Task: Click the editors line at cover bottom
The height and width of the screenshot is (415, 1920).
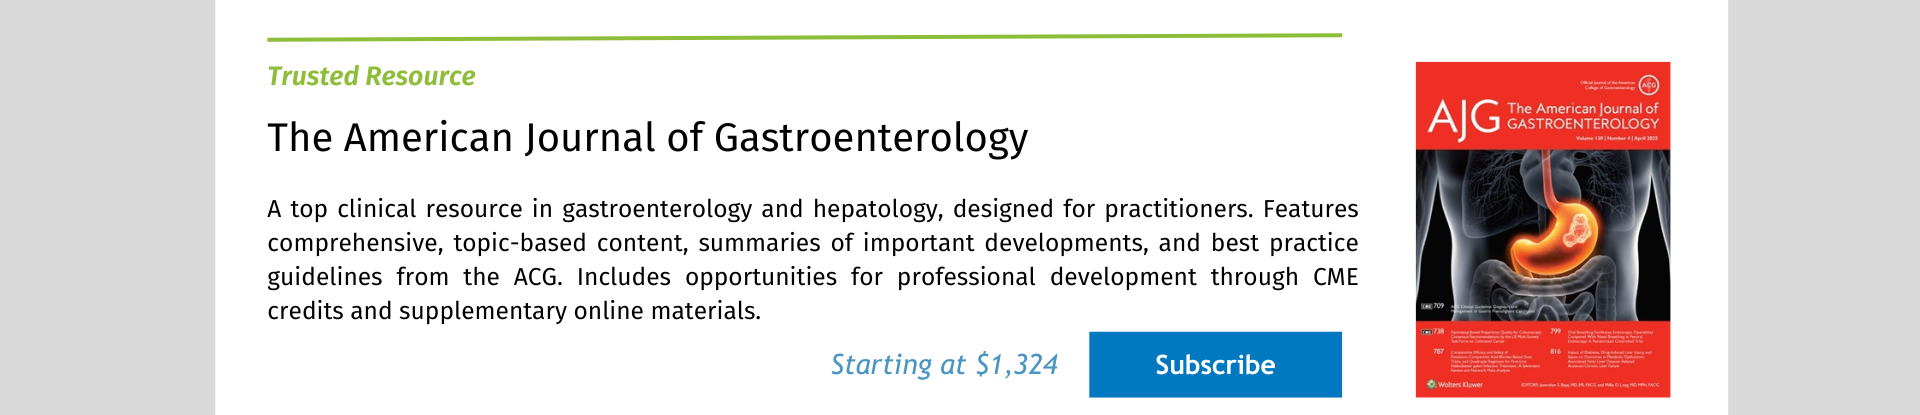Action: tap(1589, 385)
